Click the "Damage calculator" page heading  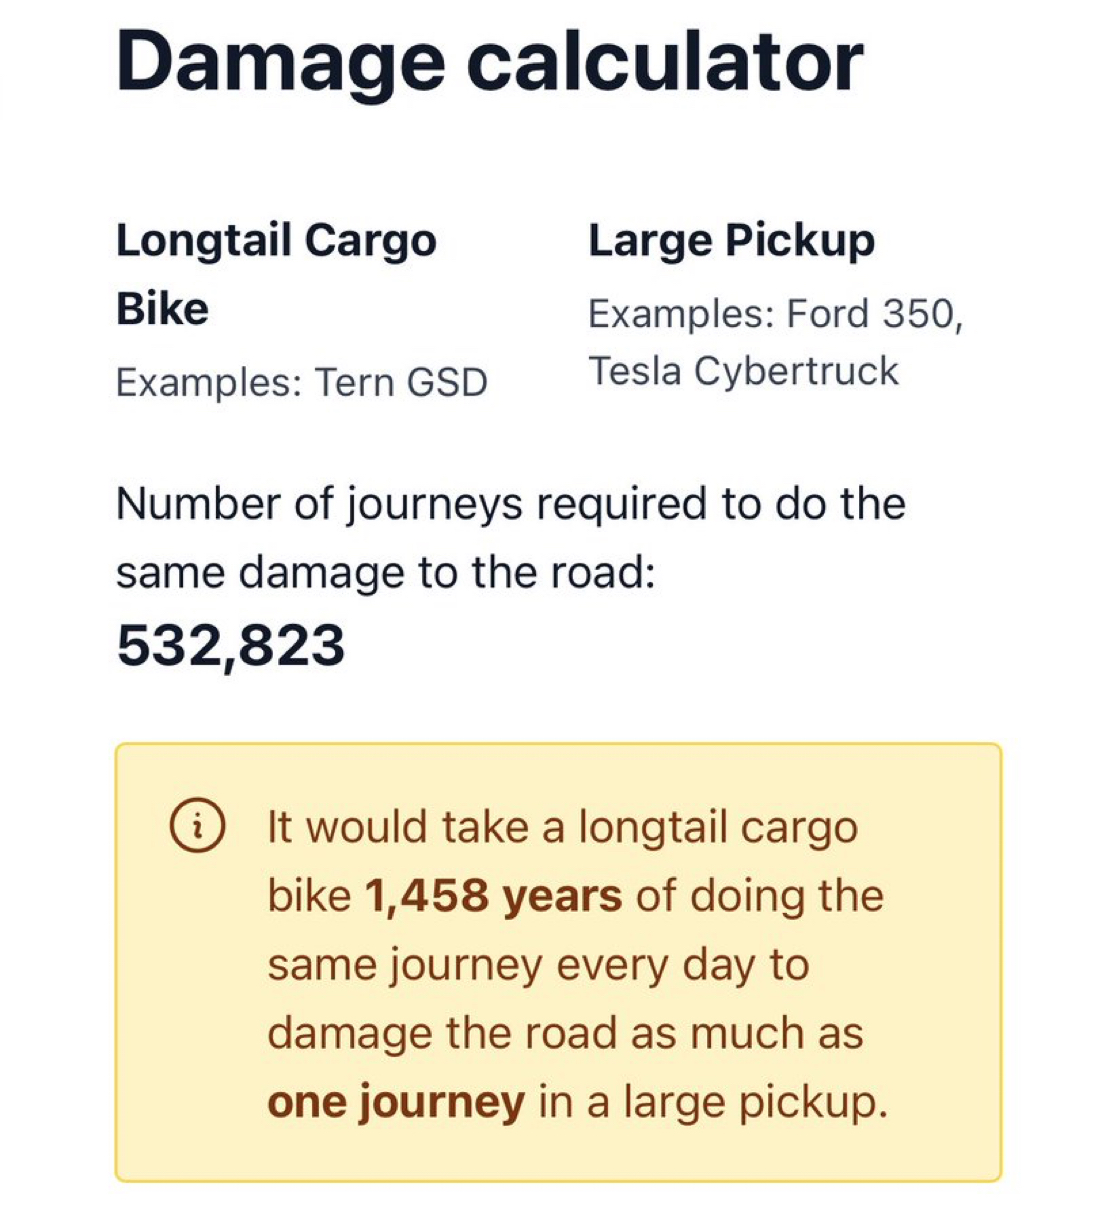489,61
